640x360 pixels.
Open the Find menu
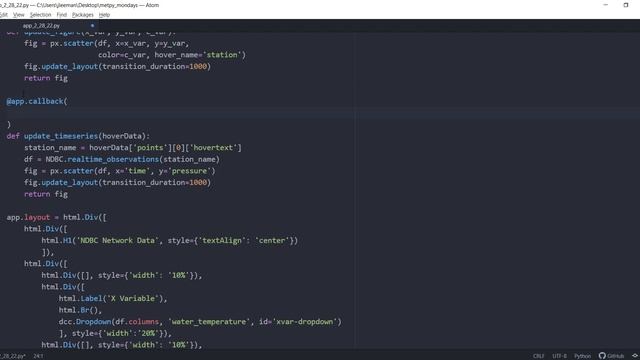coord(62,15)
